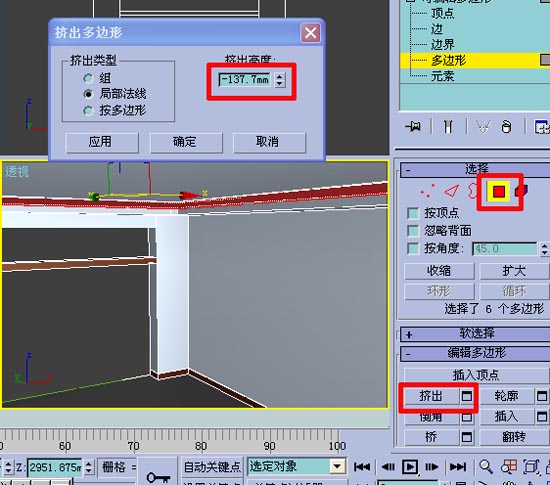Select Local Normal (局部法线) radio
Viewport: 550px width, 485px height.
pyautogui.click(x=88, y=94)
